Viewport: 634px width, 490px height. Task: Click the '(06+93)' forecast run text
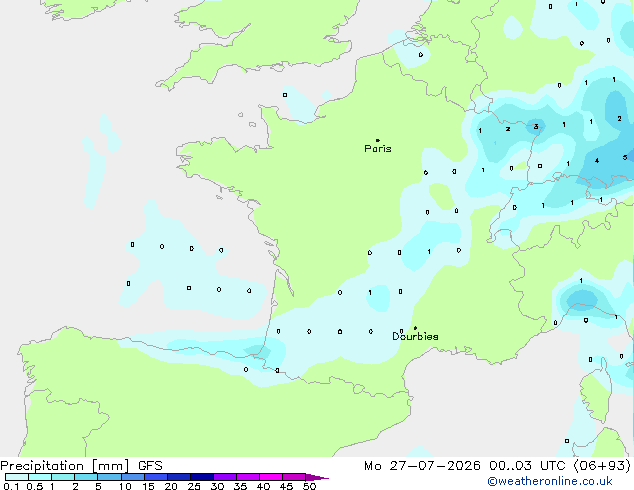602,466
